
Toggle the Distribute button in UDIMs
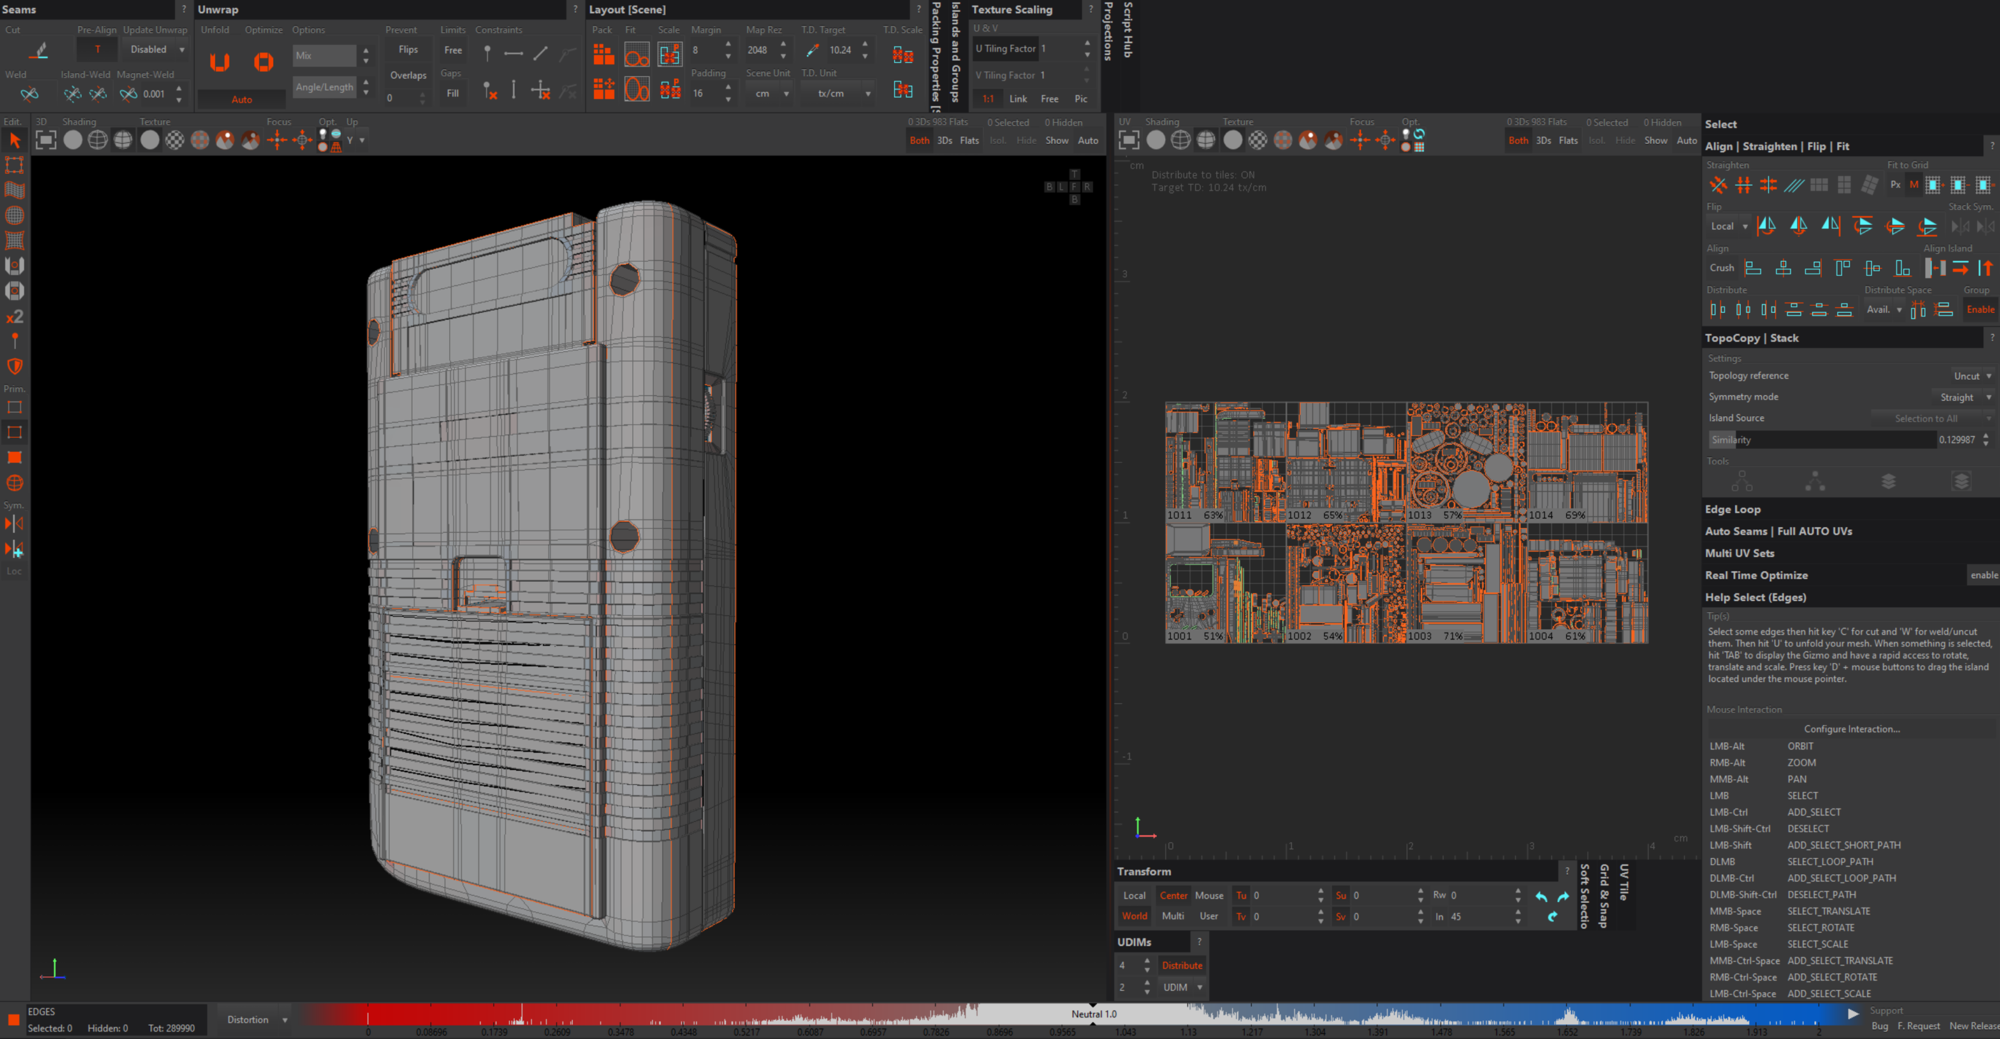pos(1181,966)
